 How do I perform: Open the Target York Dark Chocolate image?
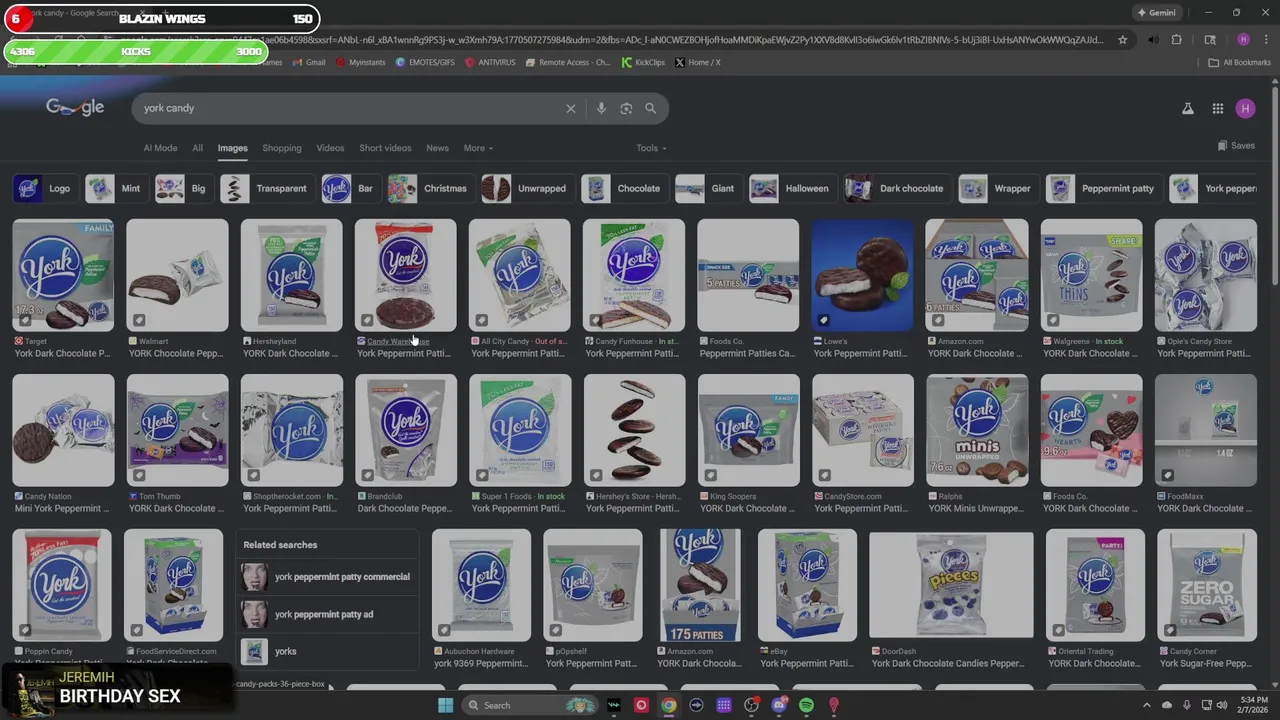tap(63, 275)
